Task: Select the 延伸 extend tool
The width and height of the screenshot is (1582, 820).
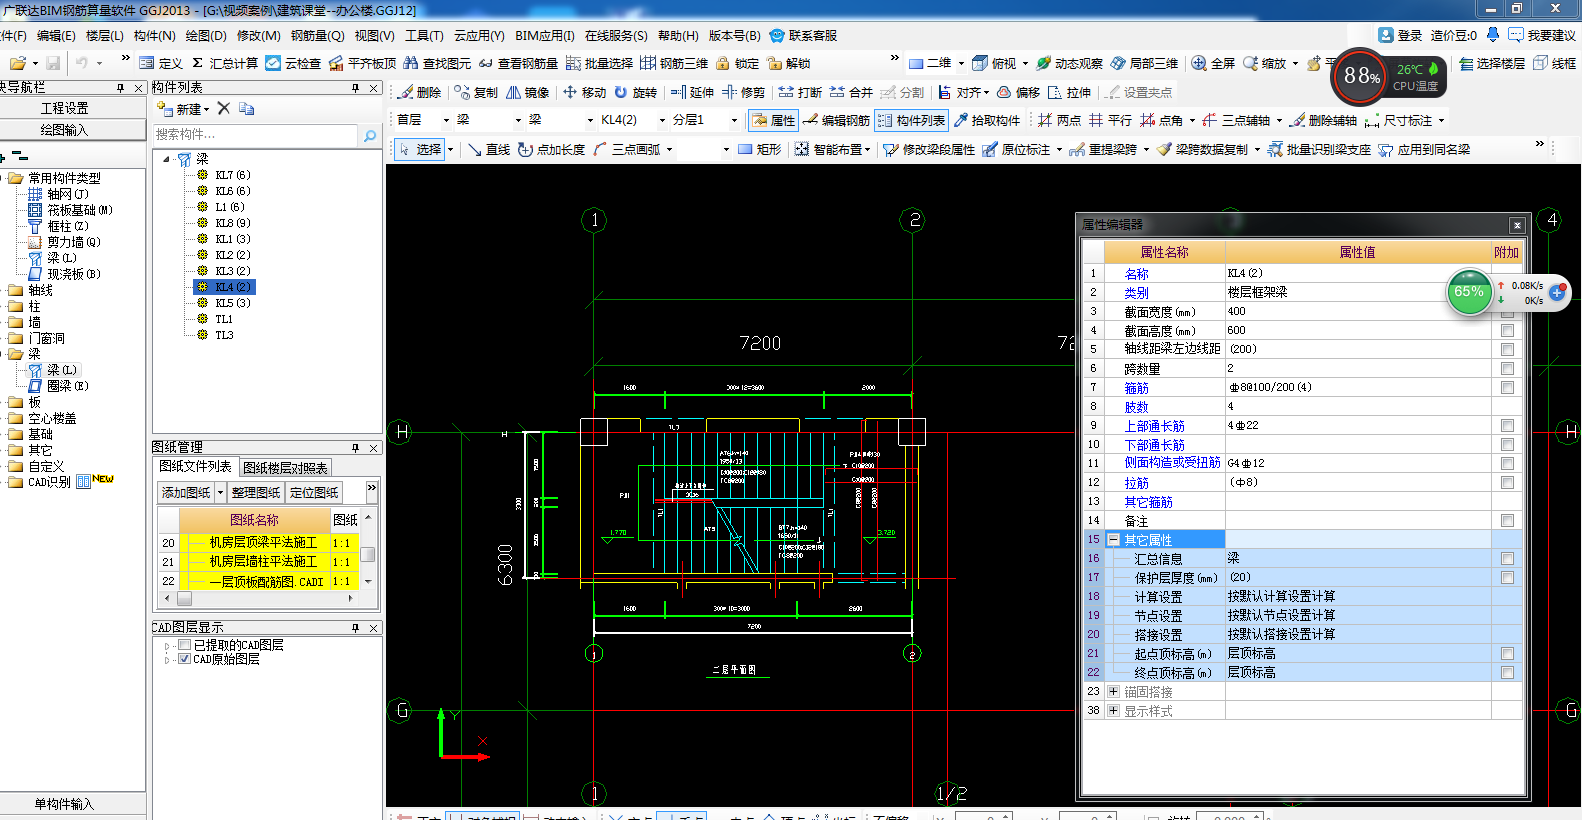Action: click(692, 92)
